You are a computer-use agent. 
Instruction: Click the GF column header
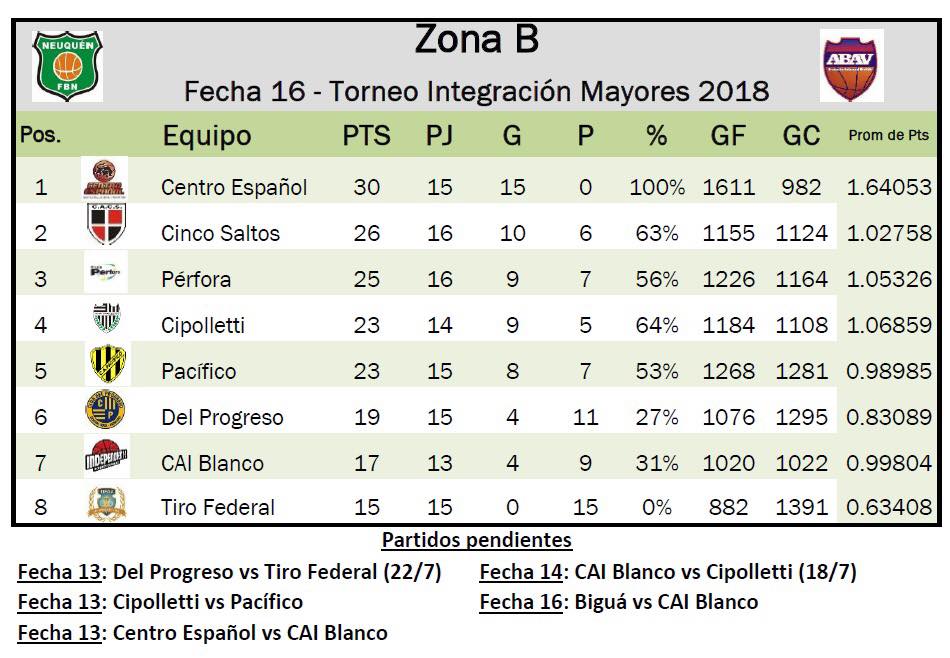(x=728, y=136)
